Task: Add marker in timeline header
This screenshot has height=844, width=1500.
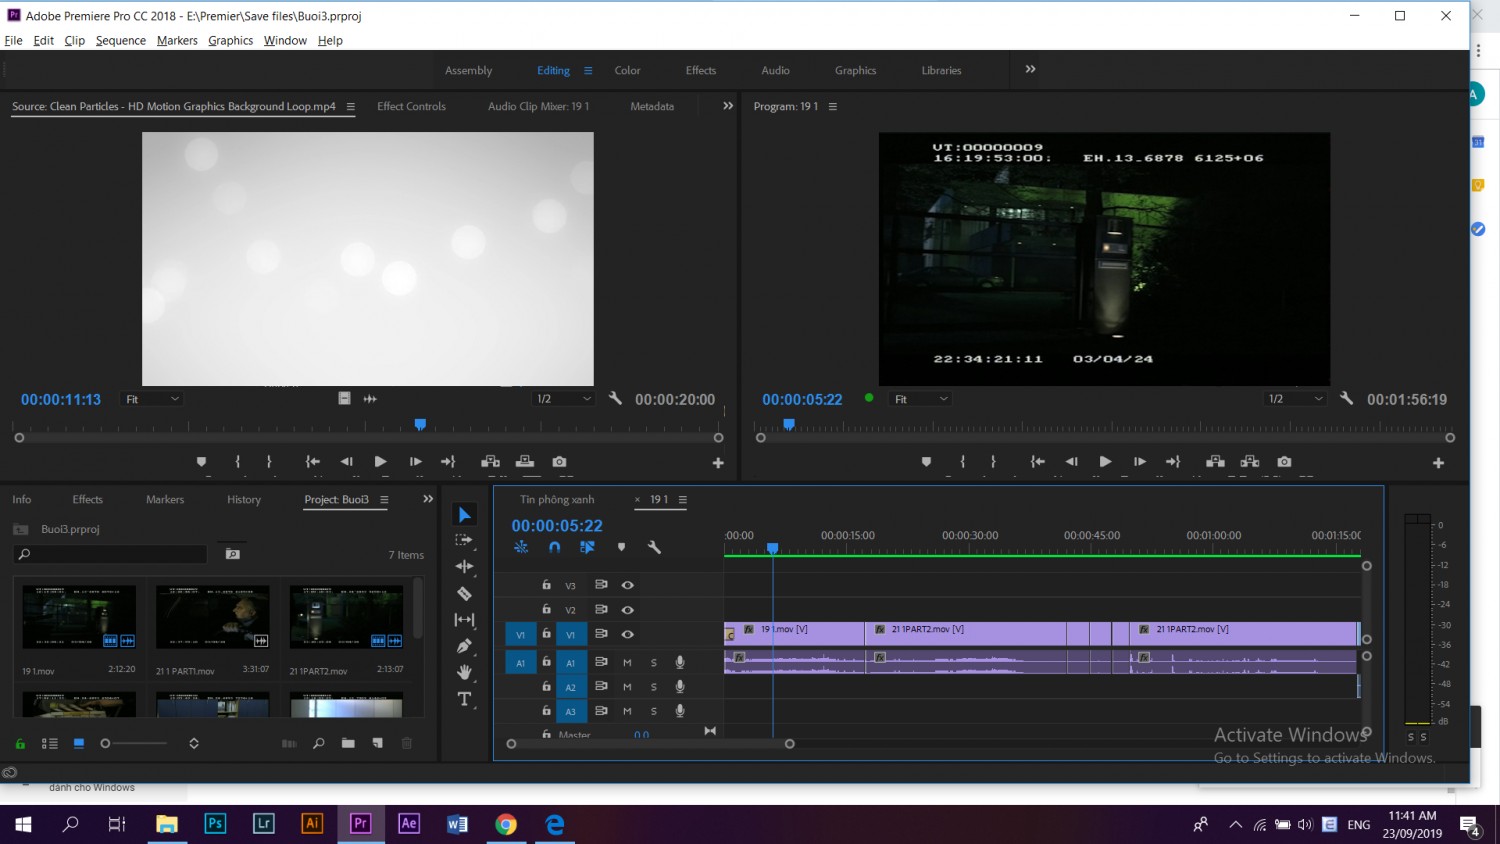Action: [x=621, y=547]
